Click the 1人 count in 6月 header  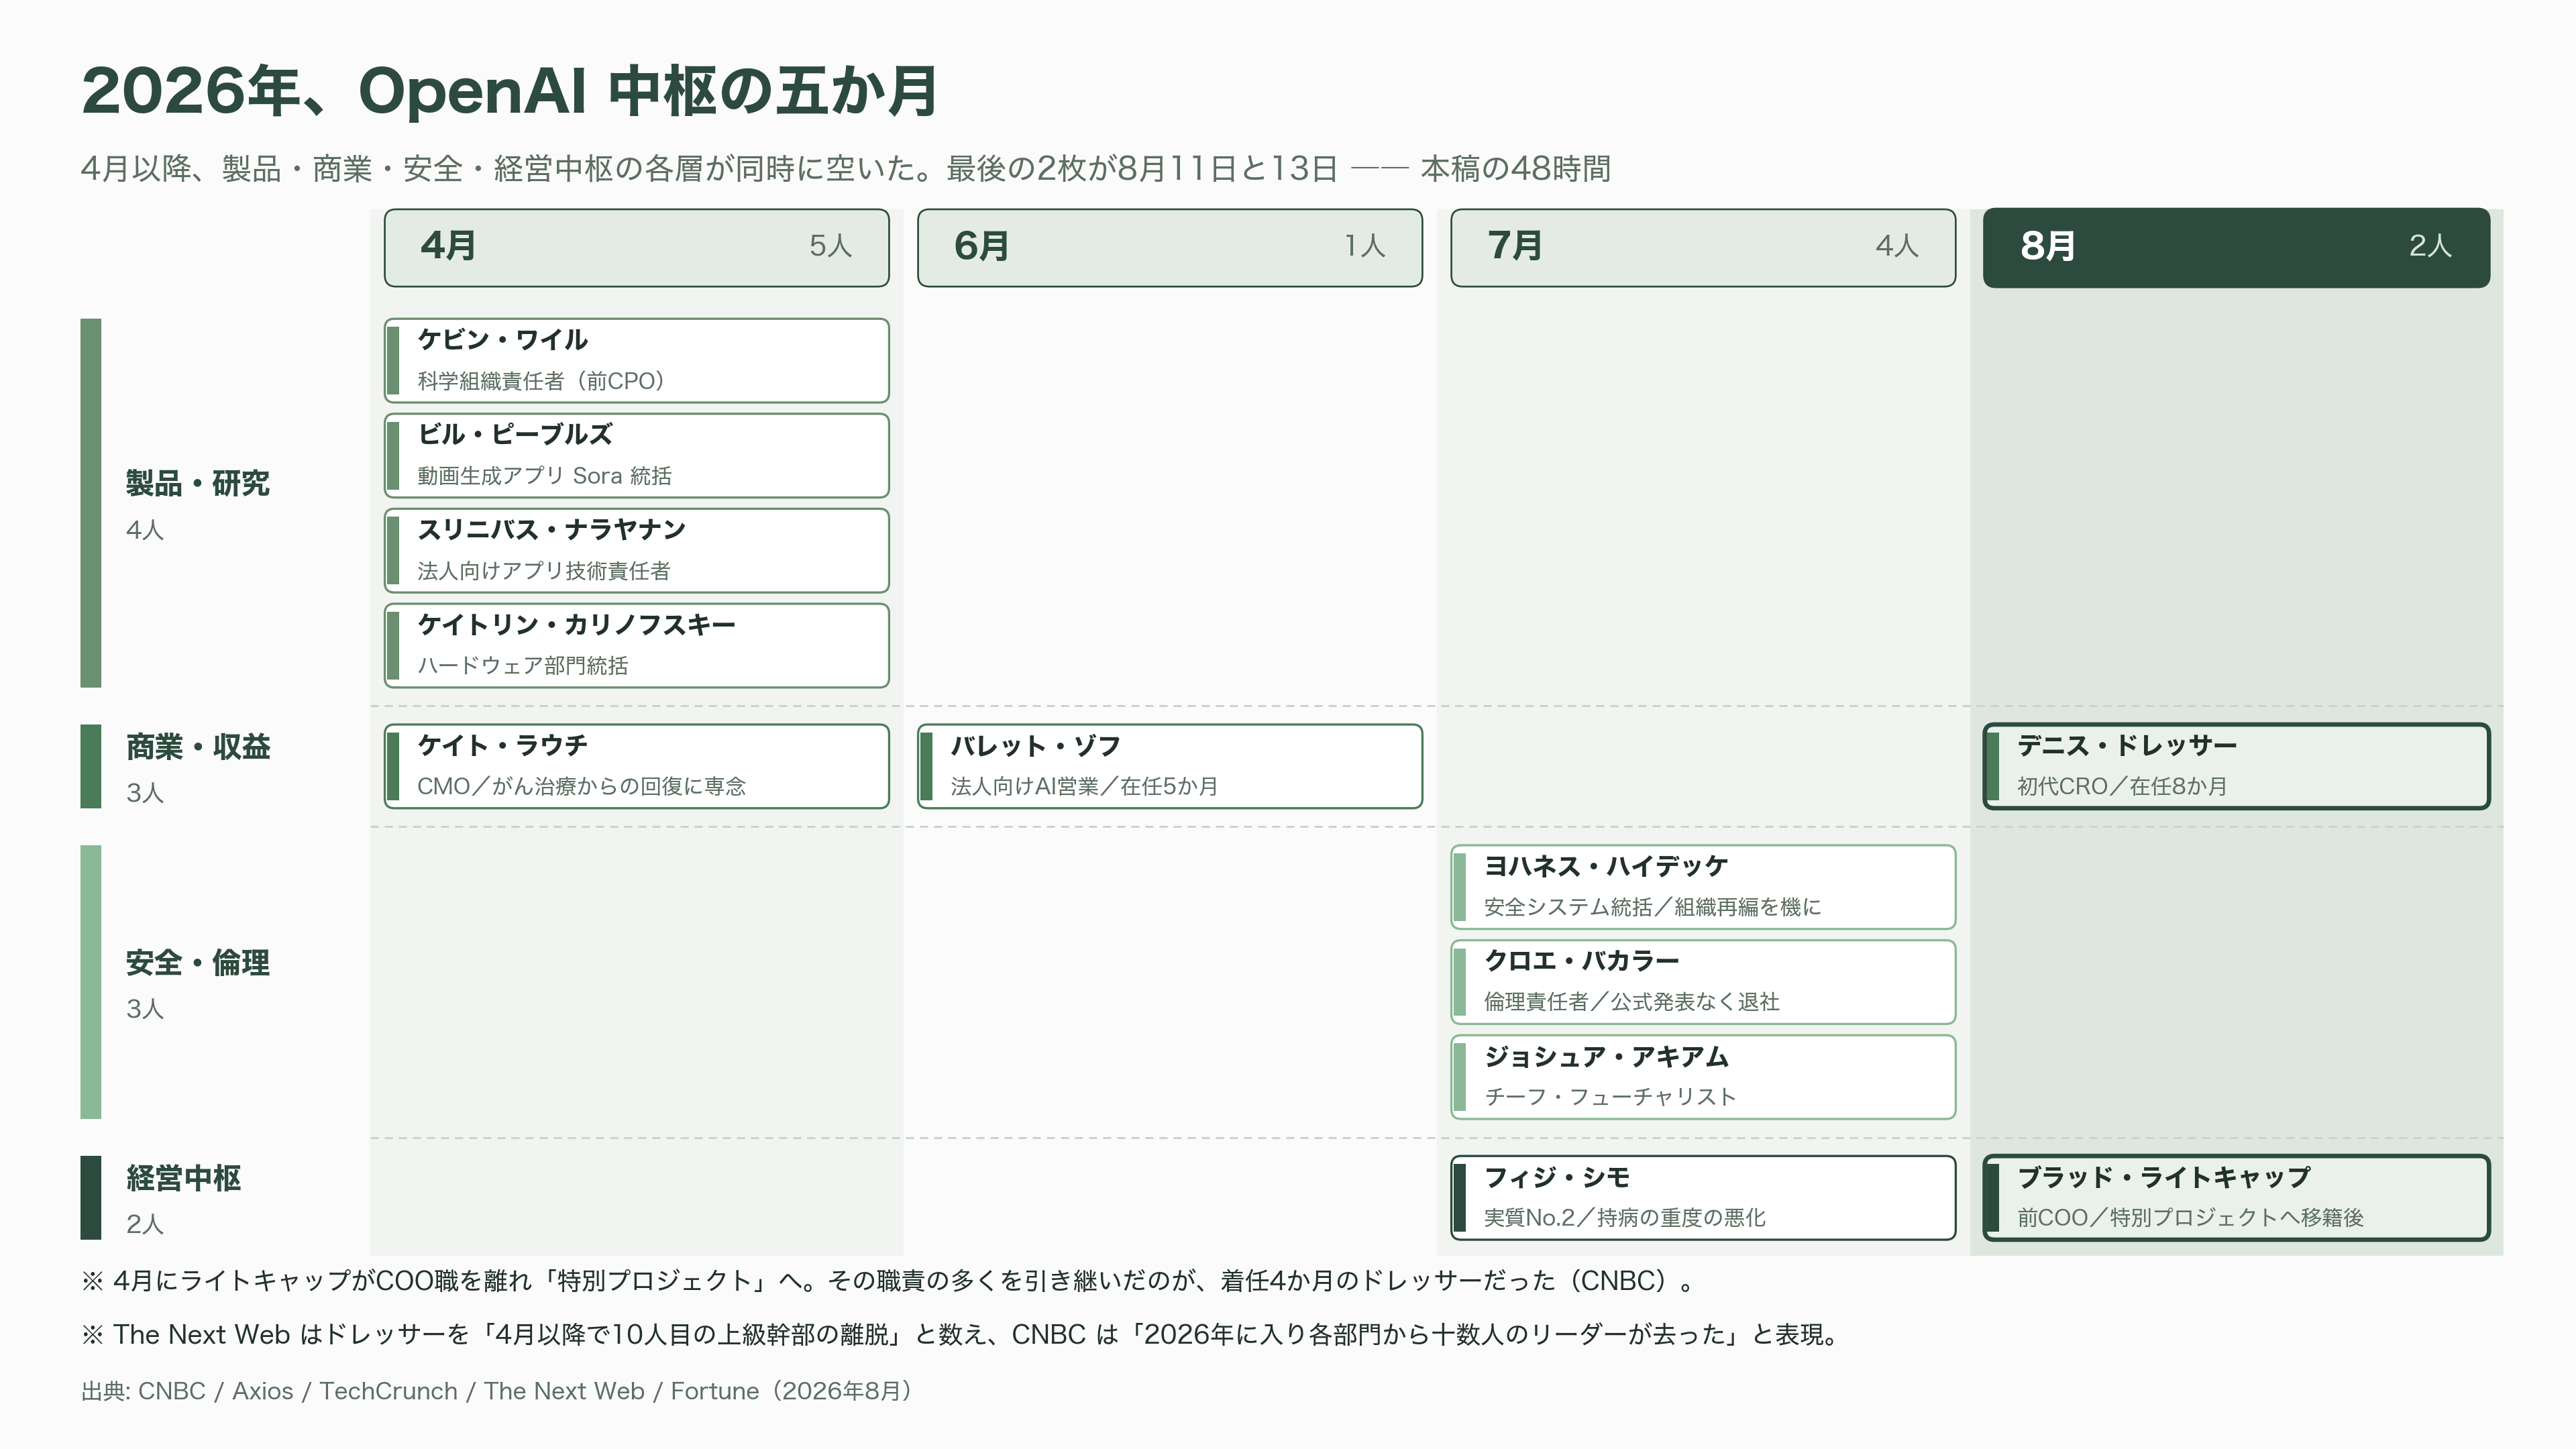click(x=1364, y=246)
